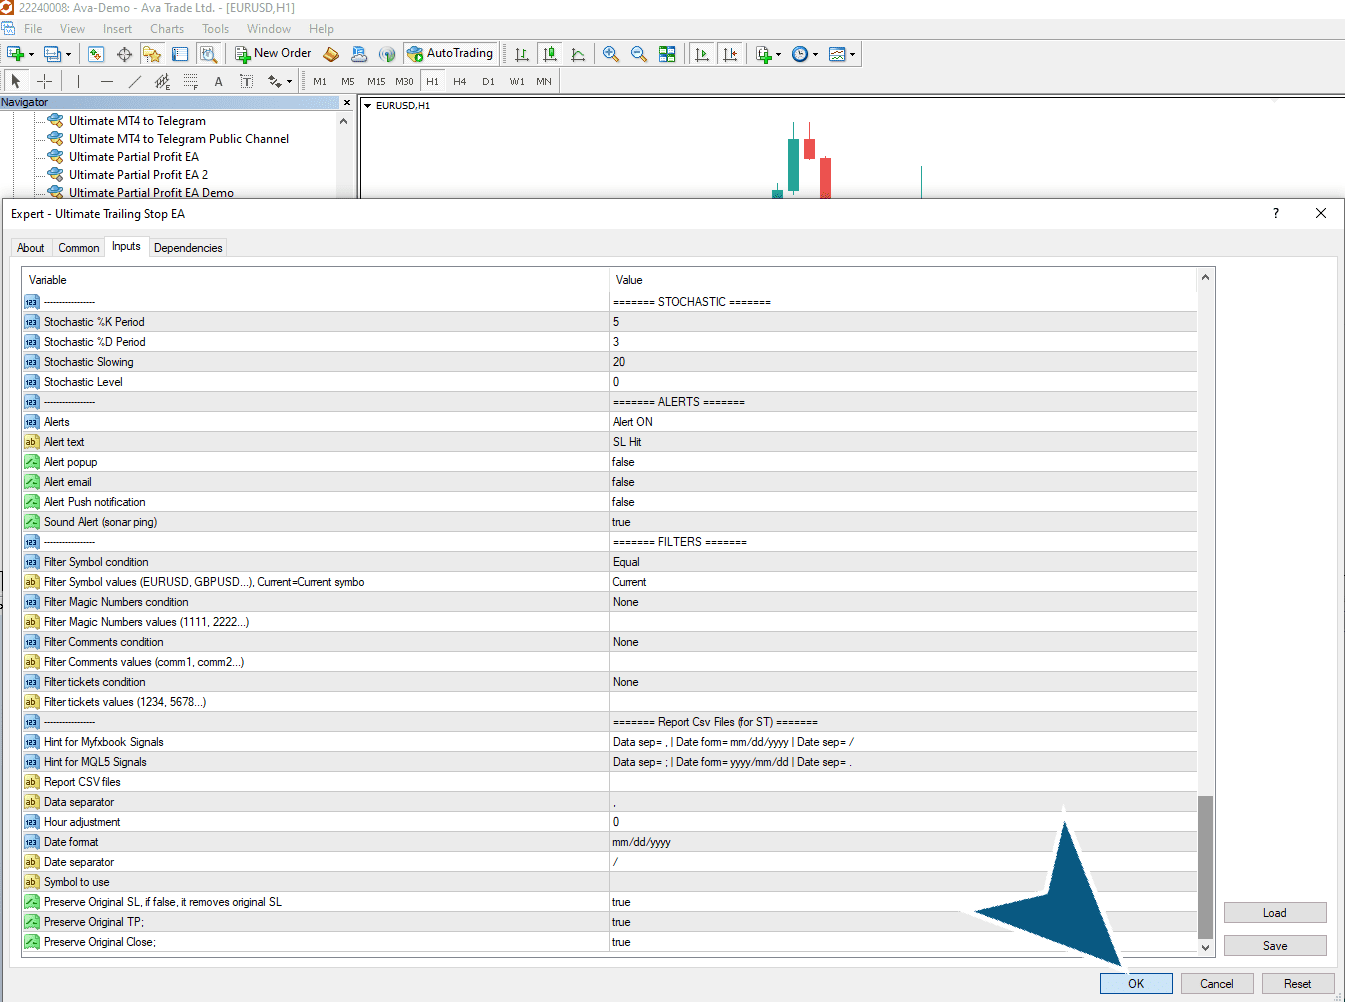
Task: Toggle AutoTrading in the toolbar
Action: coord(450,54)
